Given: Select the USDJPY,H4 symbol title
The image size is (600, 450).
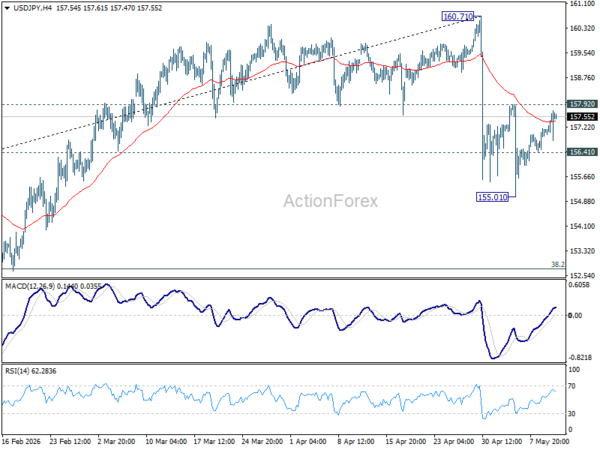Looking at the screenshot, I should pyautogui.click(x=32, y=8).
